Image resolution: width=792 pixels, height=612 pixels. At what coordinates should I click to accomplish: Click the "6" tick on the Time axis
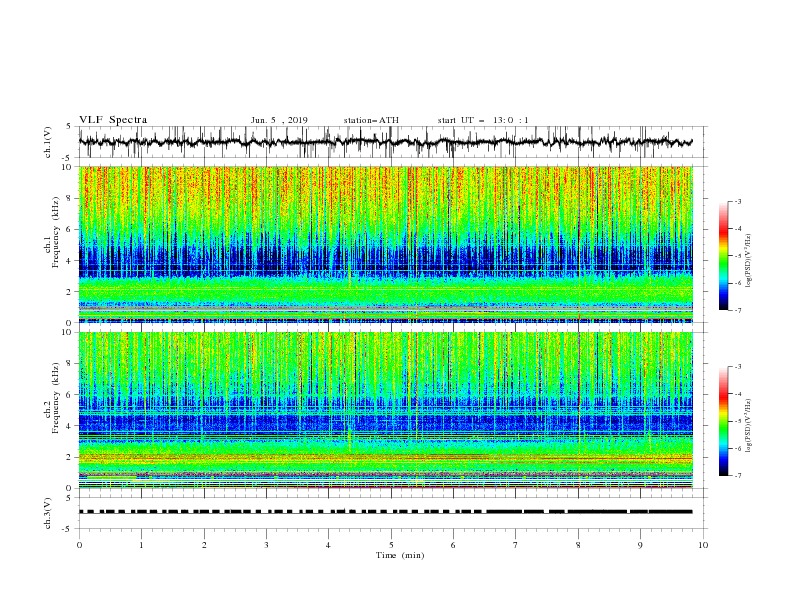tap(453, 545)
